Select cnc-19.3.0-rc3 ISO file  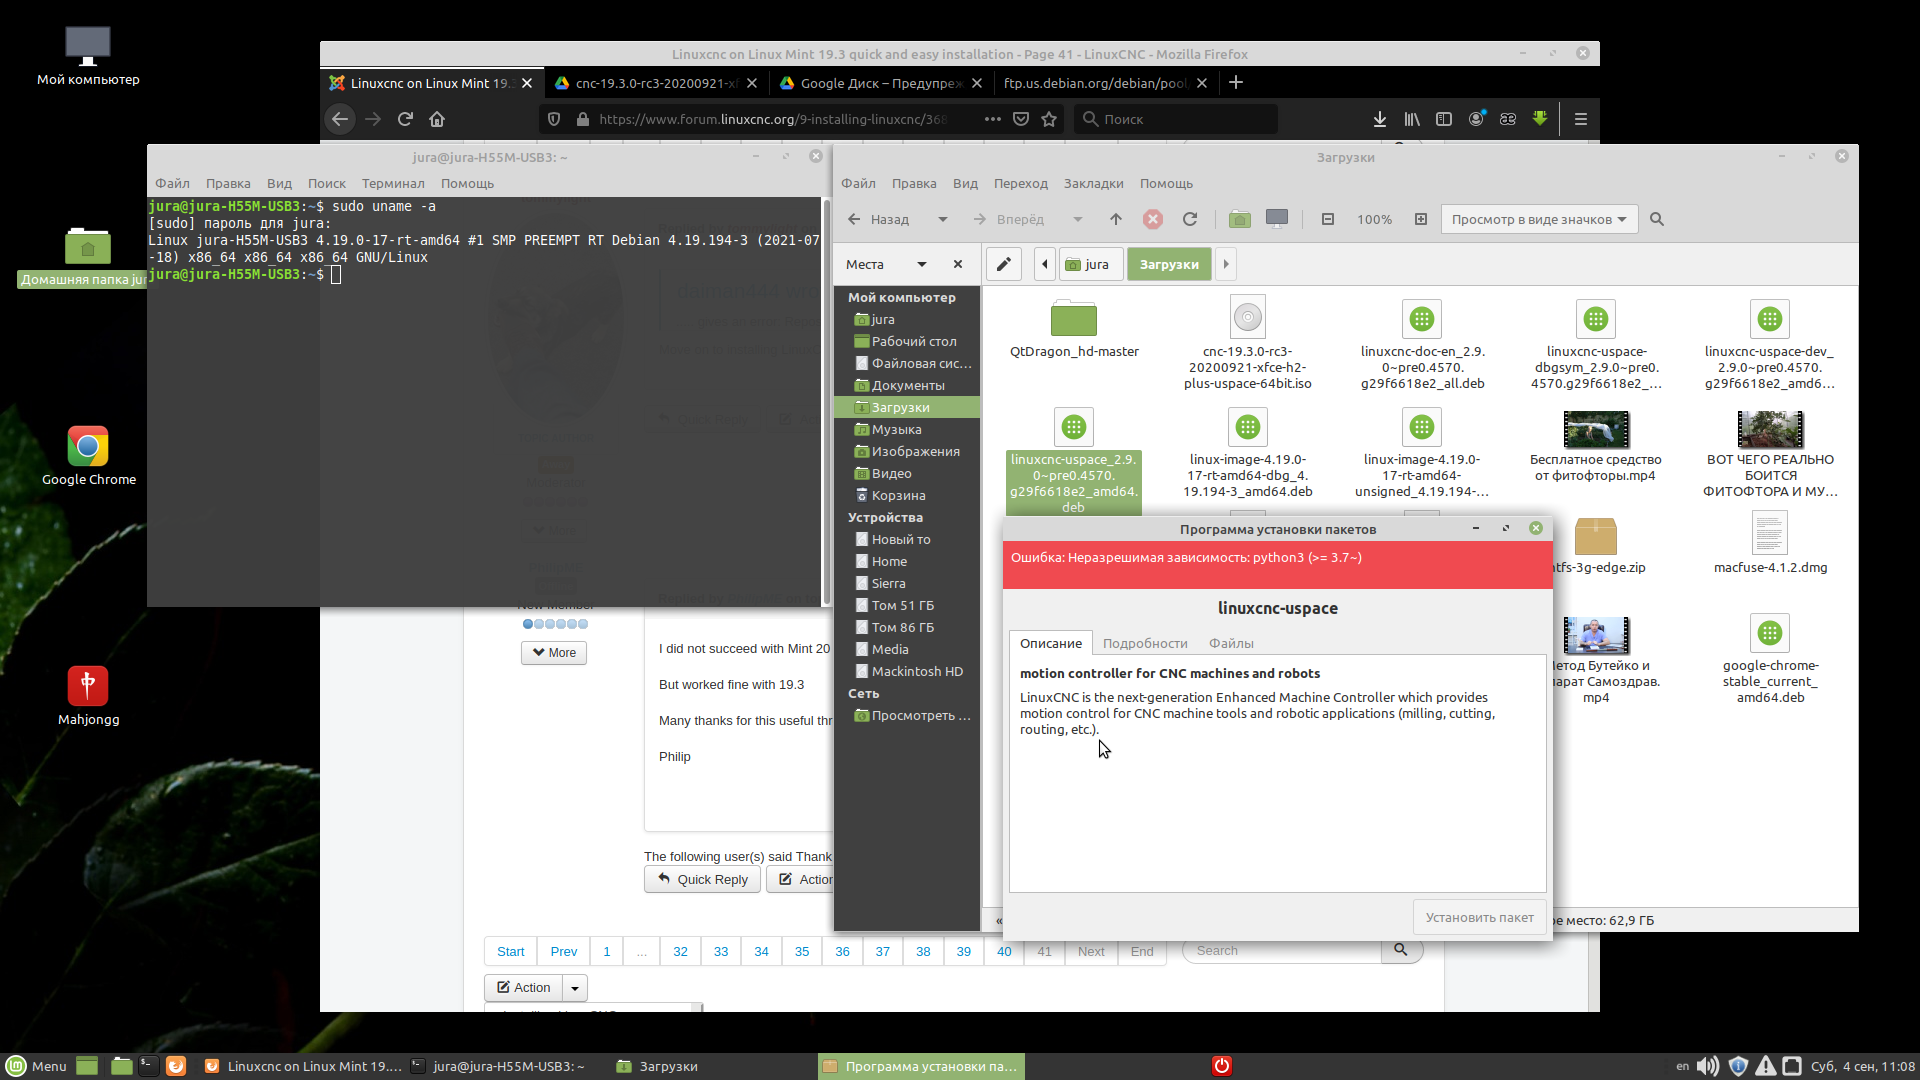tap(1248, 343)
